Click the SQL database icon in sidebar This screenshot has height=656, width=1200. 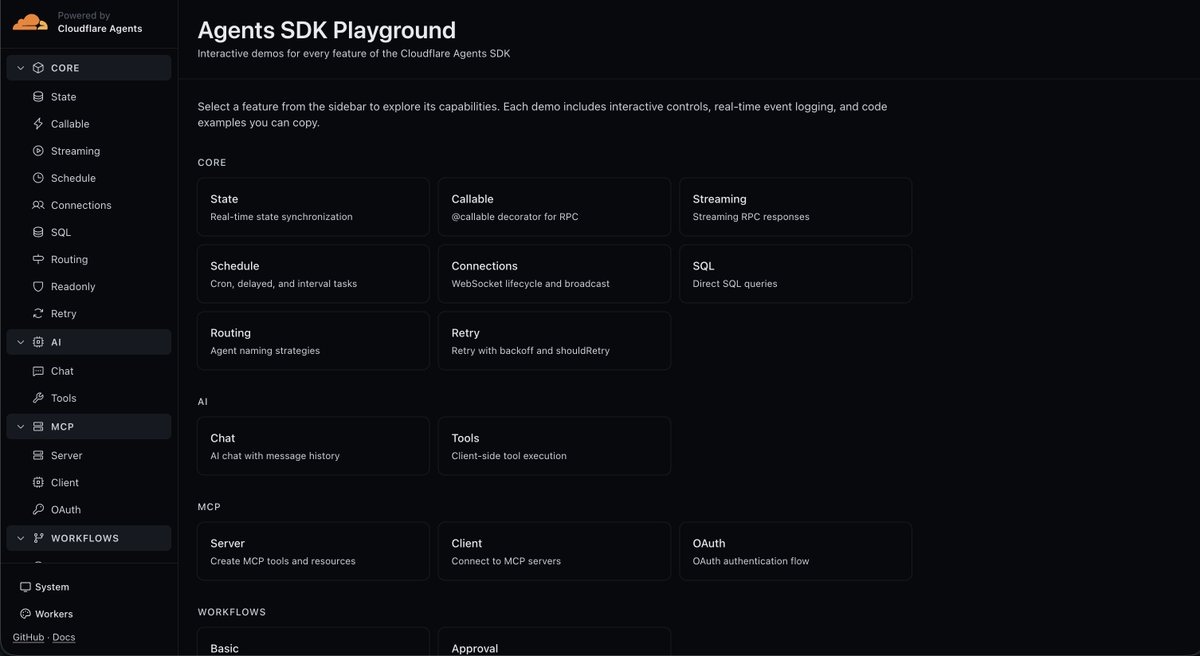38,232
